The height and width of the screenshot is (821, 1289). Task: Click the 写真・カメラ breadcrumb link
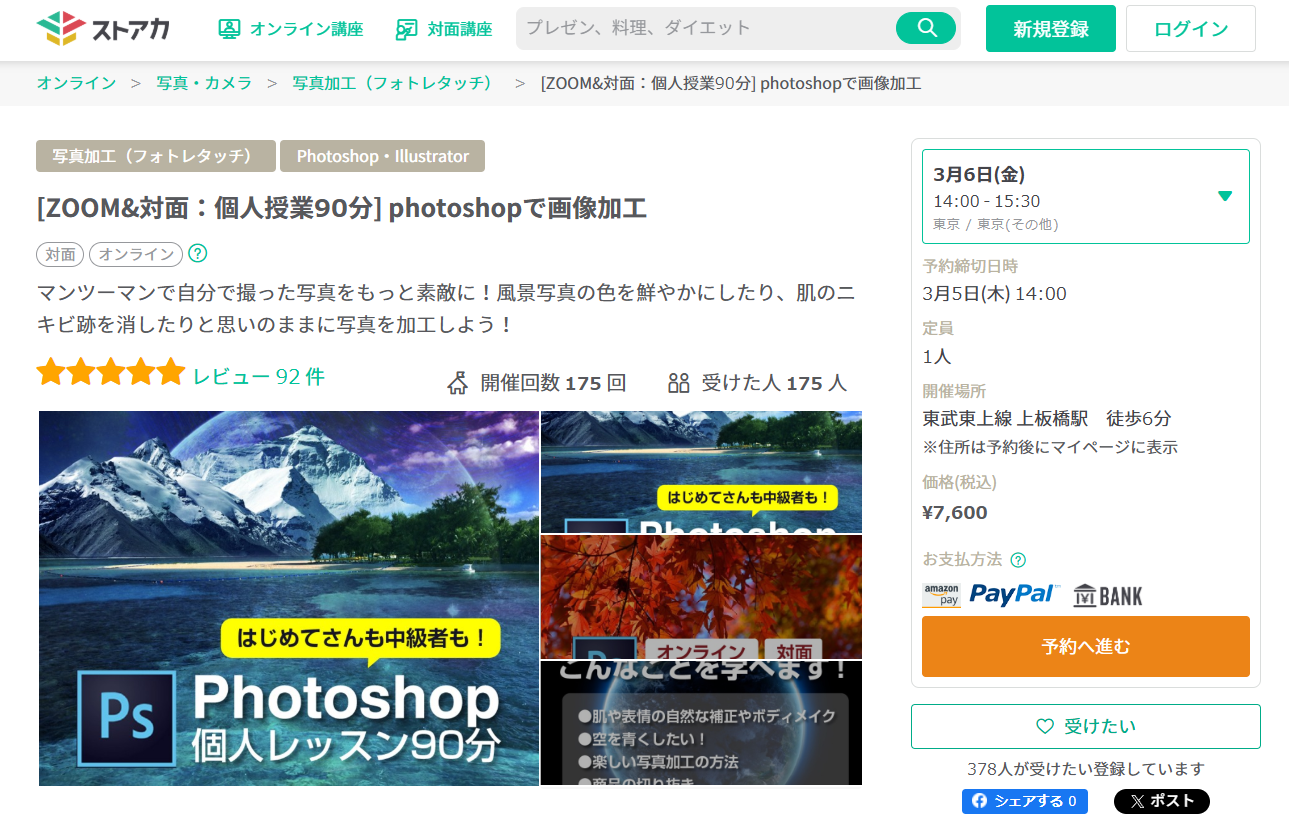pyautogui.click(x=204, y=83)
